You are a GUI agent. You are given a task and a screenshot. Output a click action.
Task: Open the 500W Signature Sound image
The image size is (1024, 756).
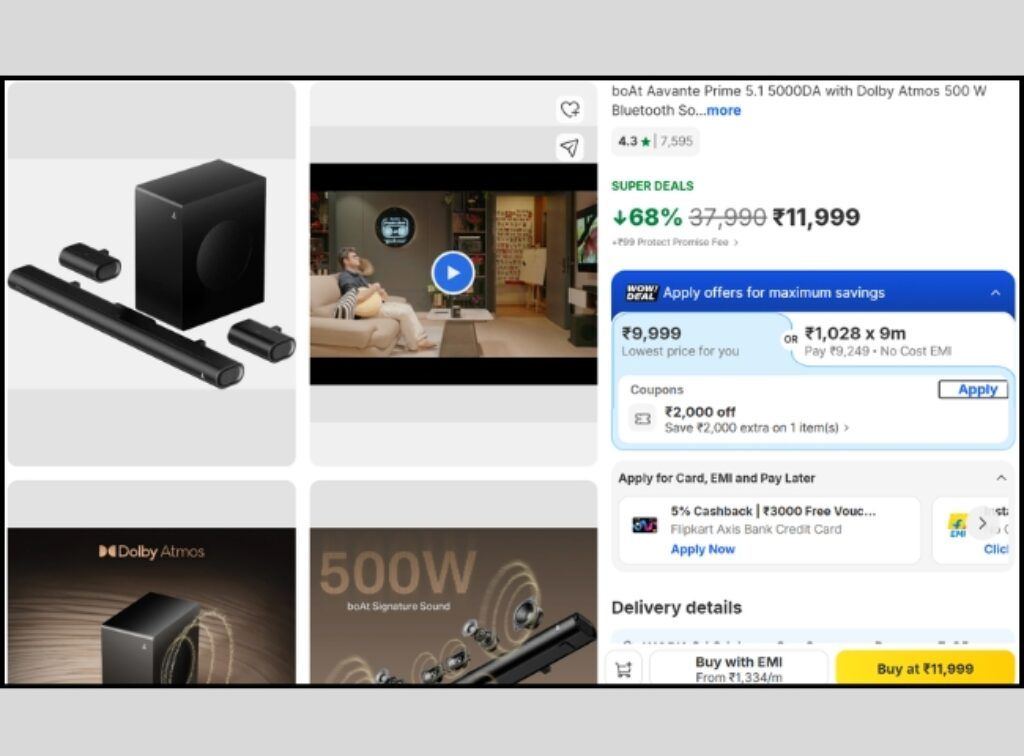click(453, 583)
